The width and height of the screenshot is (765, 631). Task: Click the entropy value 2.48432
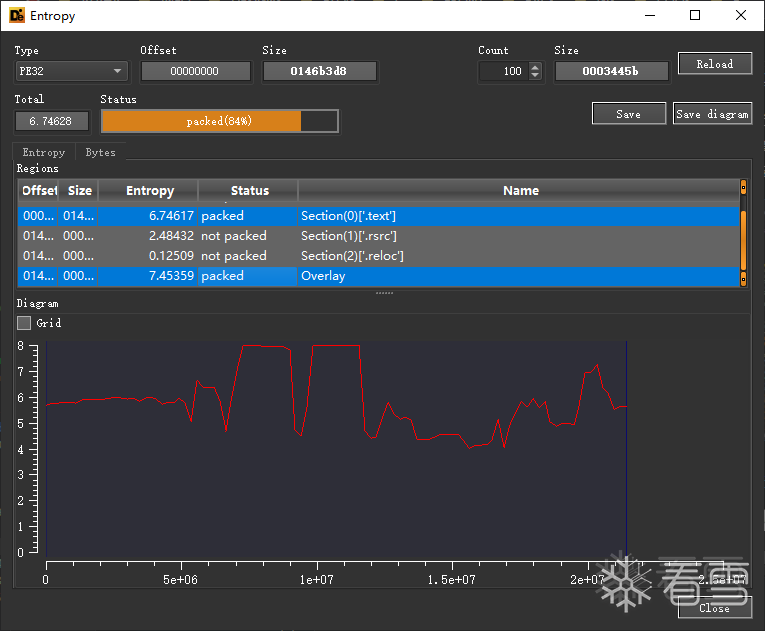[x=171, y=236]
